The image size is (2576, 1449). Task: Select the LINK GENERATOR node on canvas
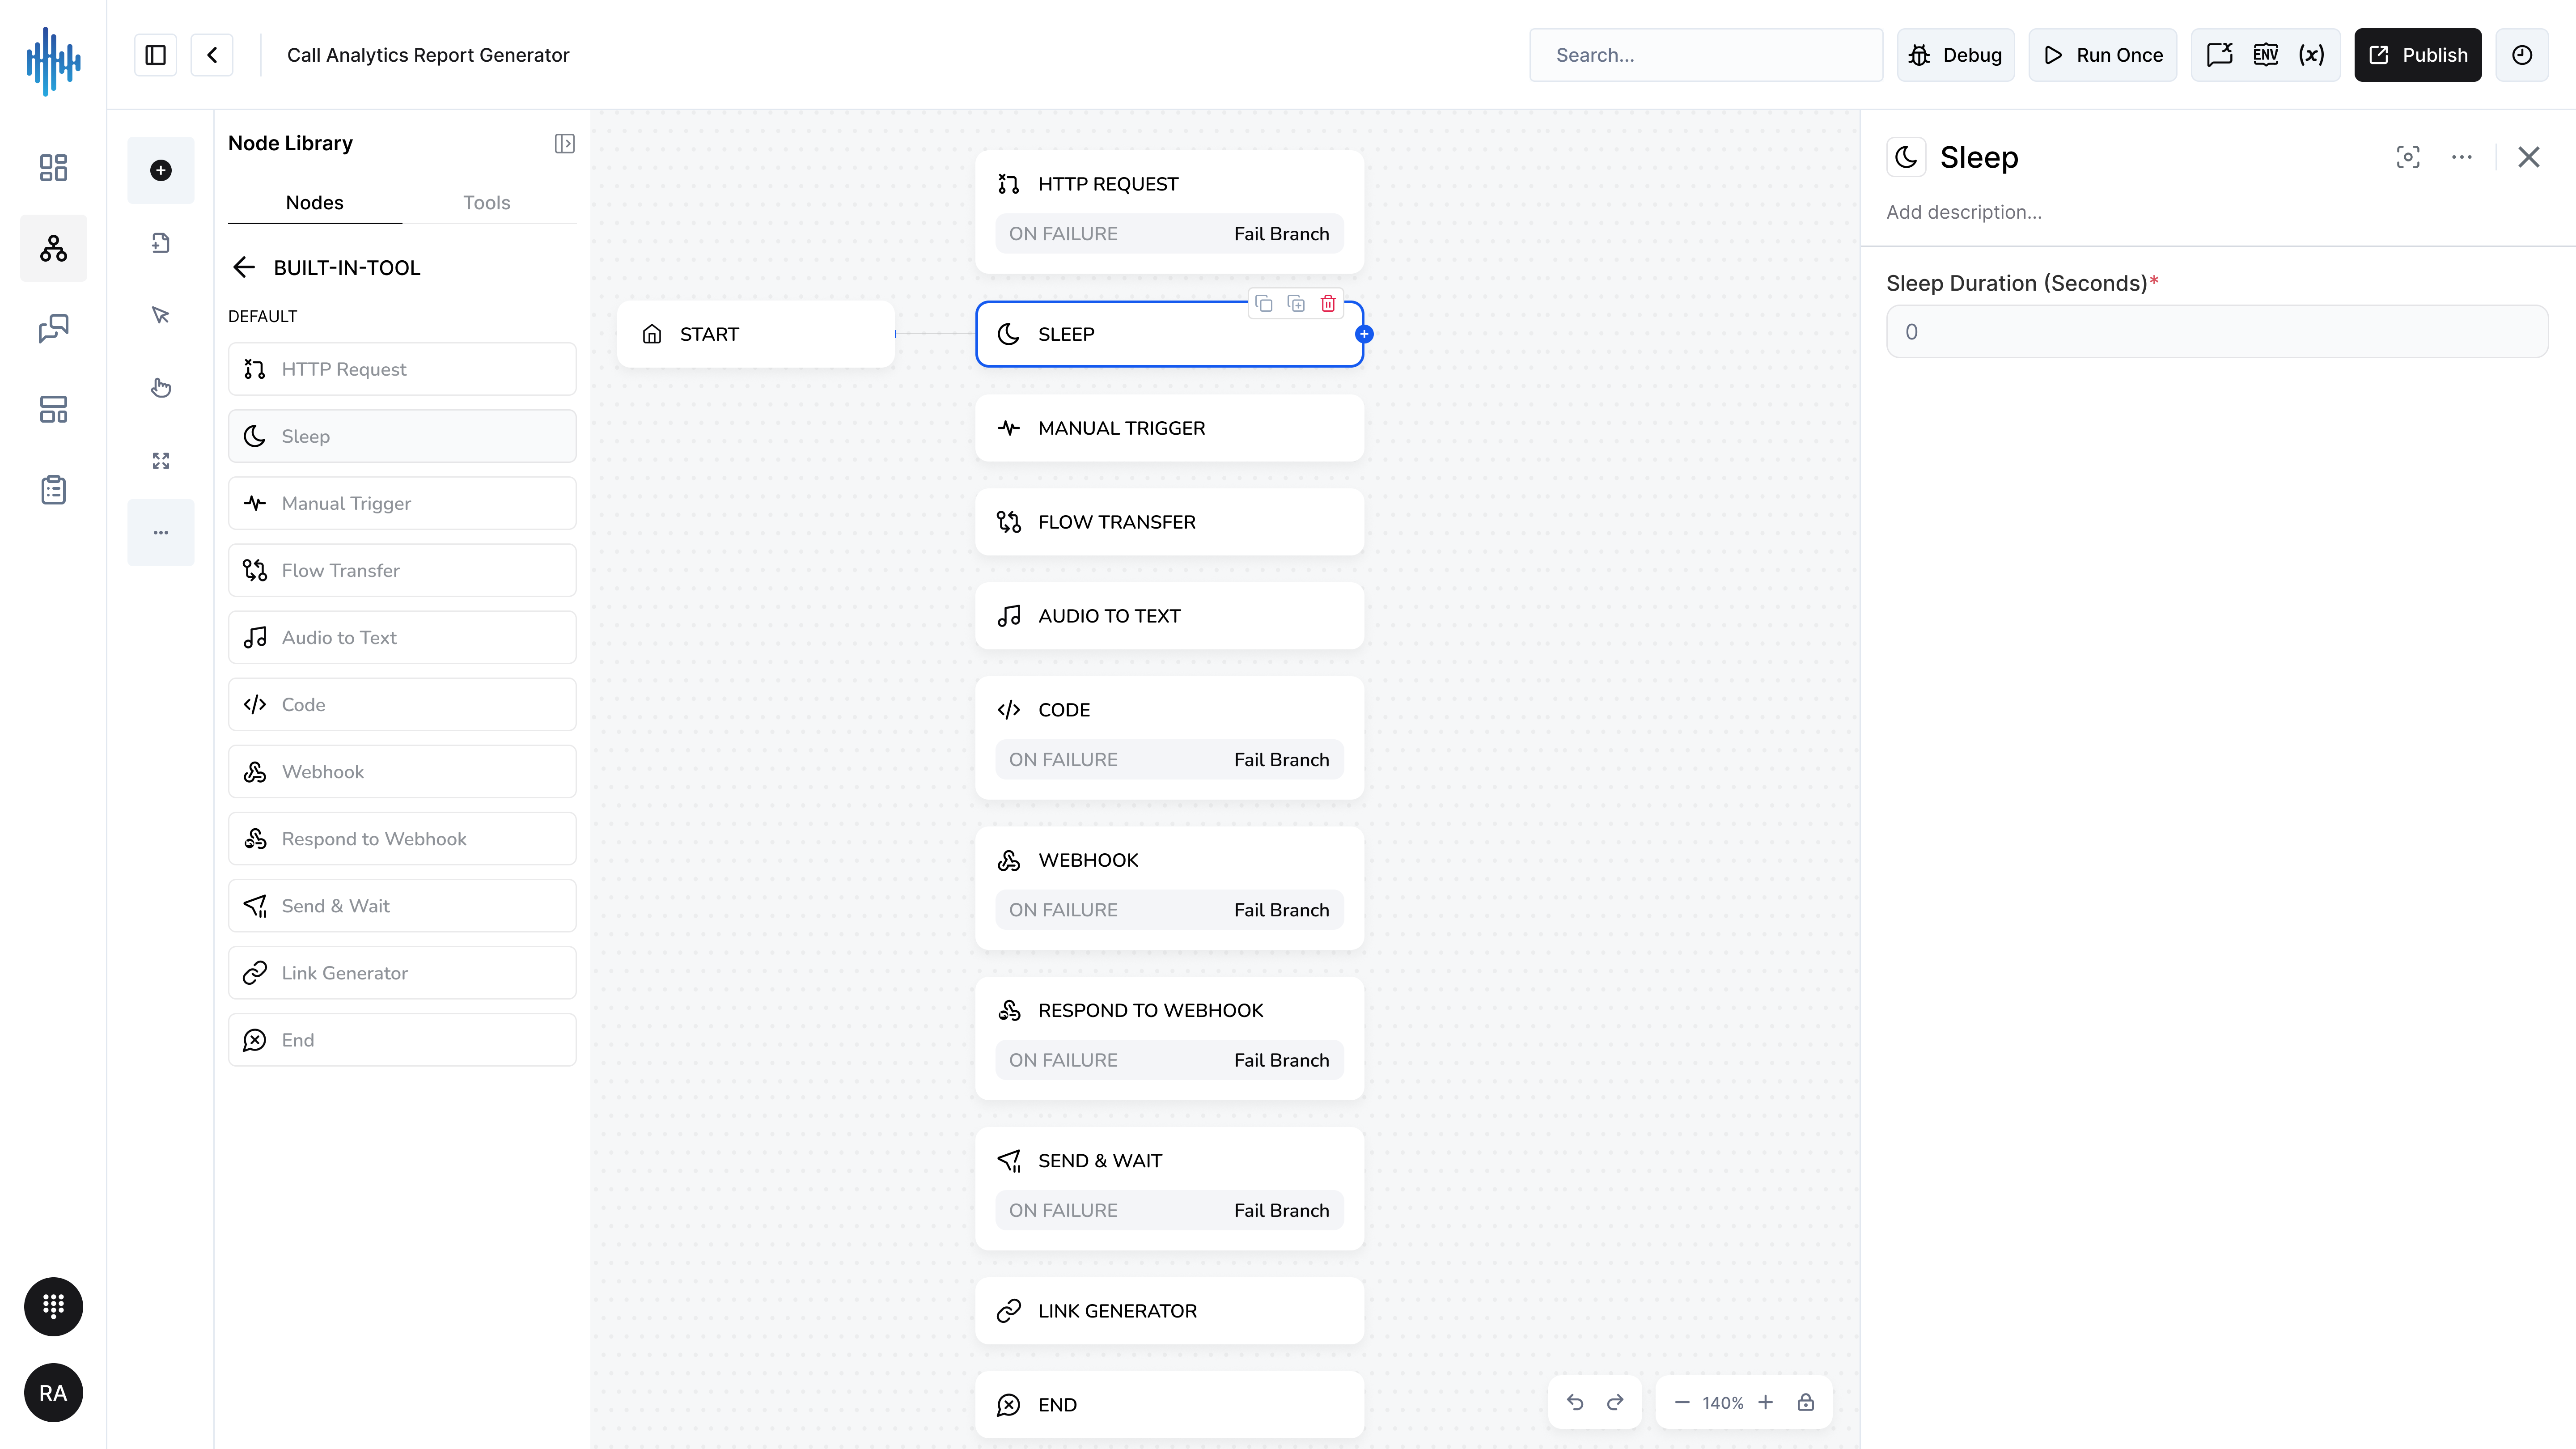(x=1169, y=1310)
